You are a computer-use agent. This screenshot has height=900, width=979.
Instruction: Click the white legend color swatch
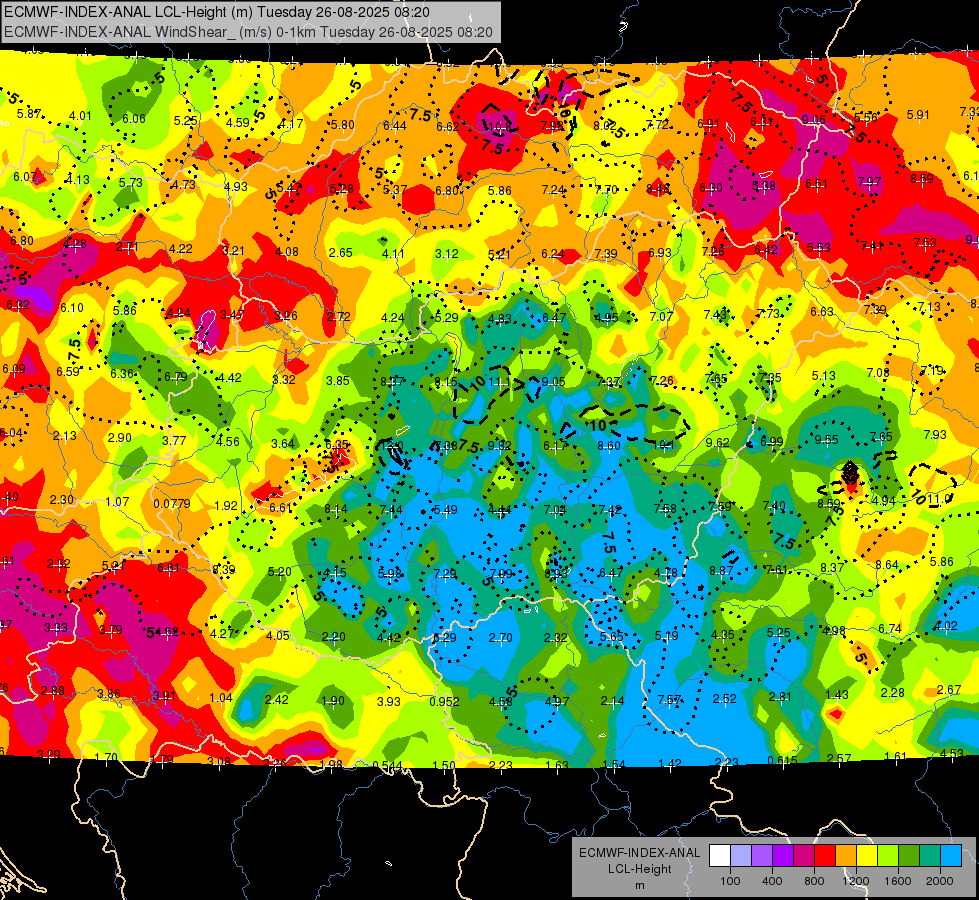click(x=720, y=856)
